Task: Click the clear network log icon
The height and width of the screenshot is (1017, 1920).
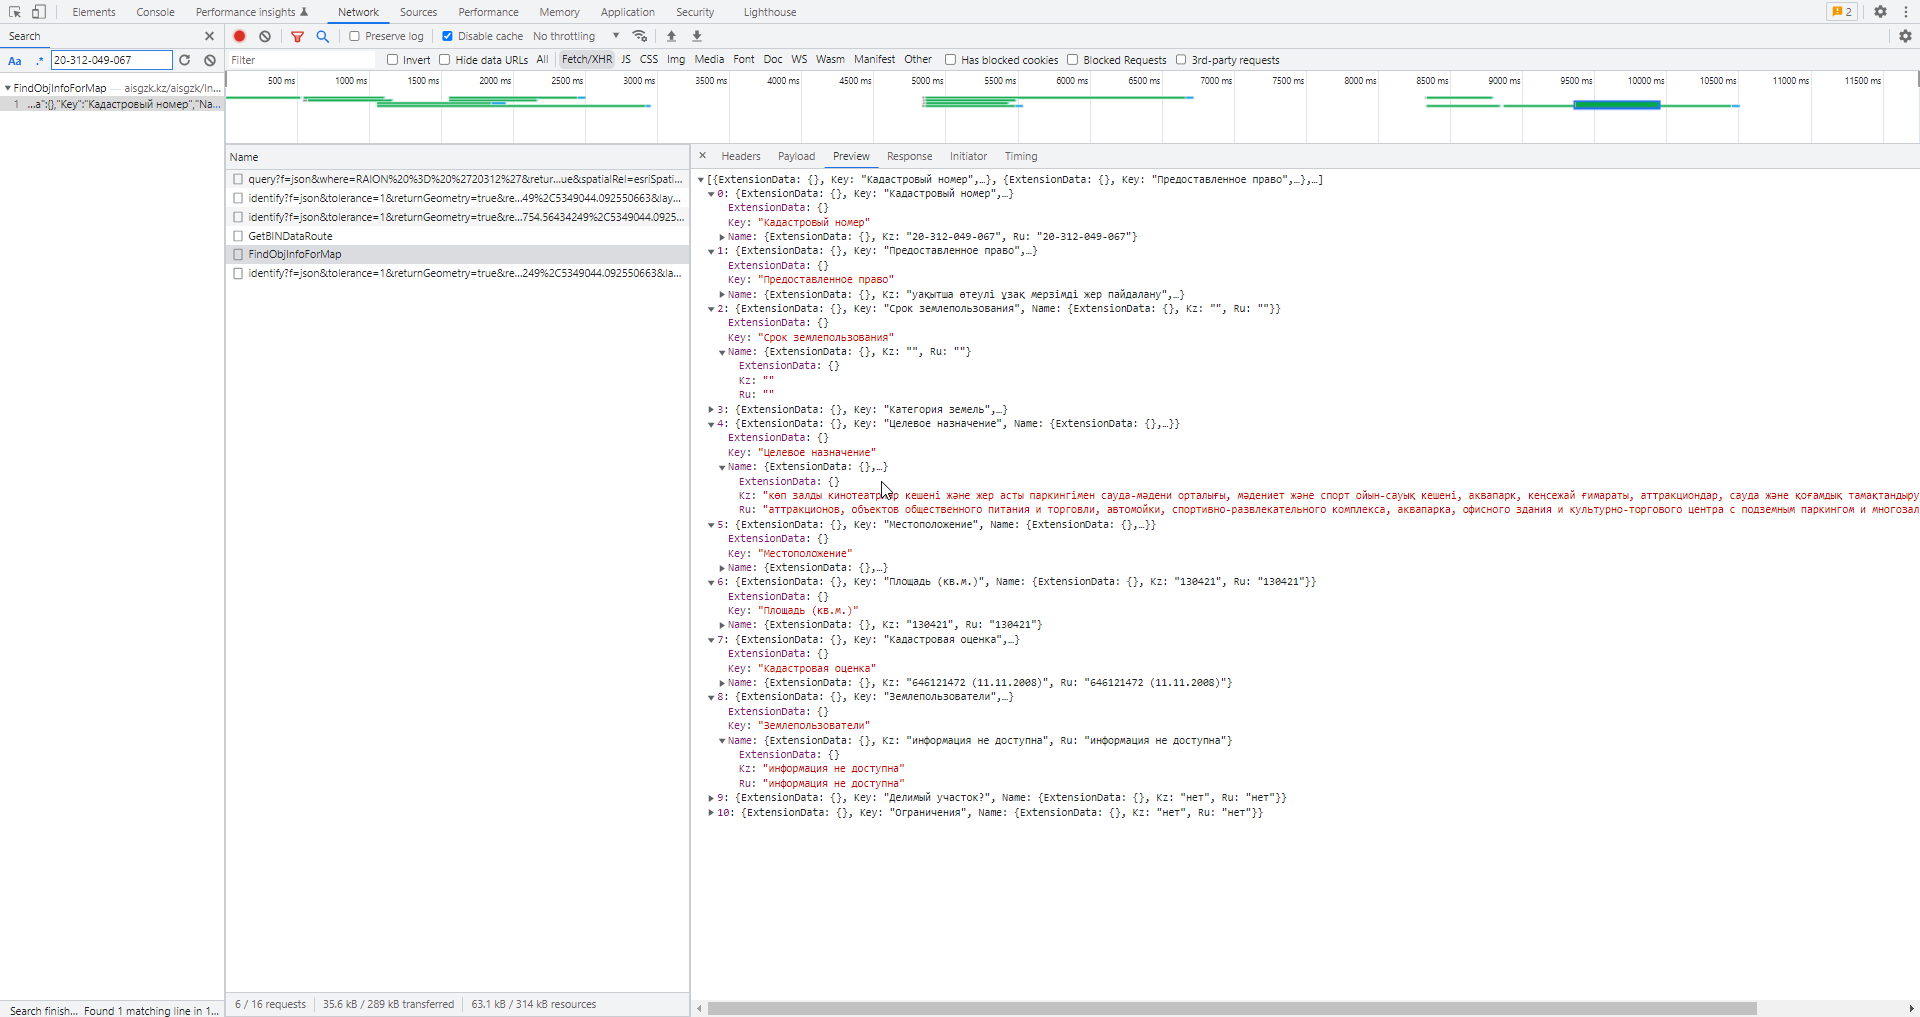Action: point(265,36)
